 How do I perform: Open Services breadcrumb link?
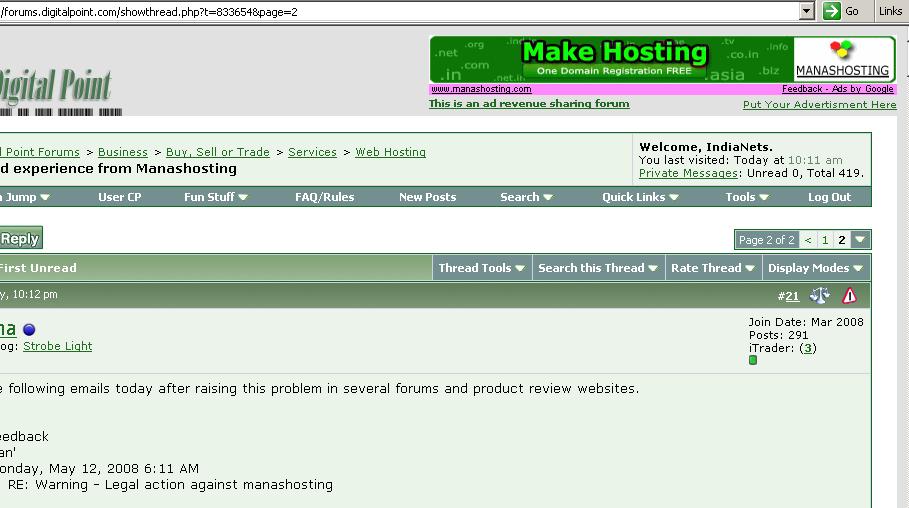pyautogui.click(x=312, y=152)
